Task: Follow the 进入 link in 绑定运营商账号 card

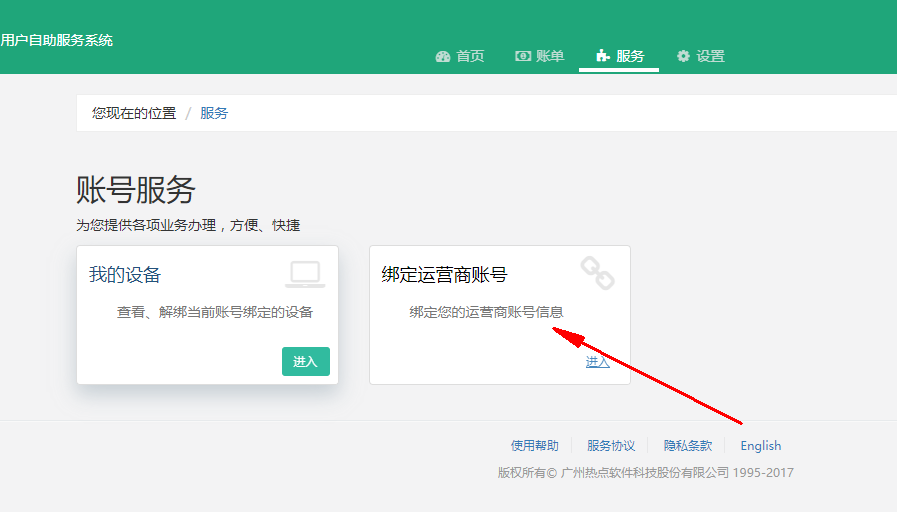Action: (x=597, y=362)
